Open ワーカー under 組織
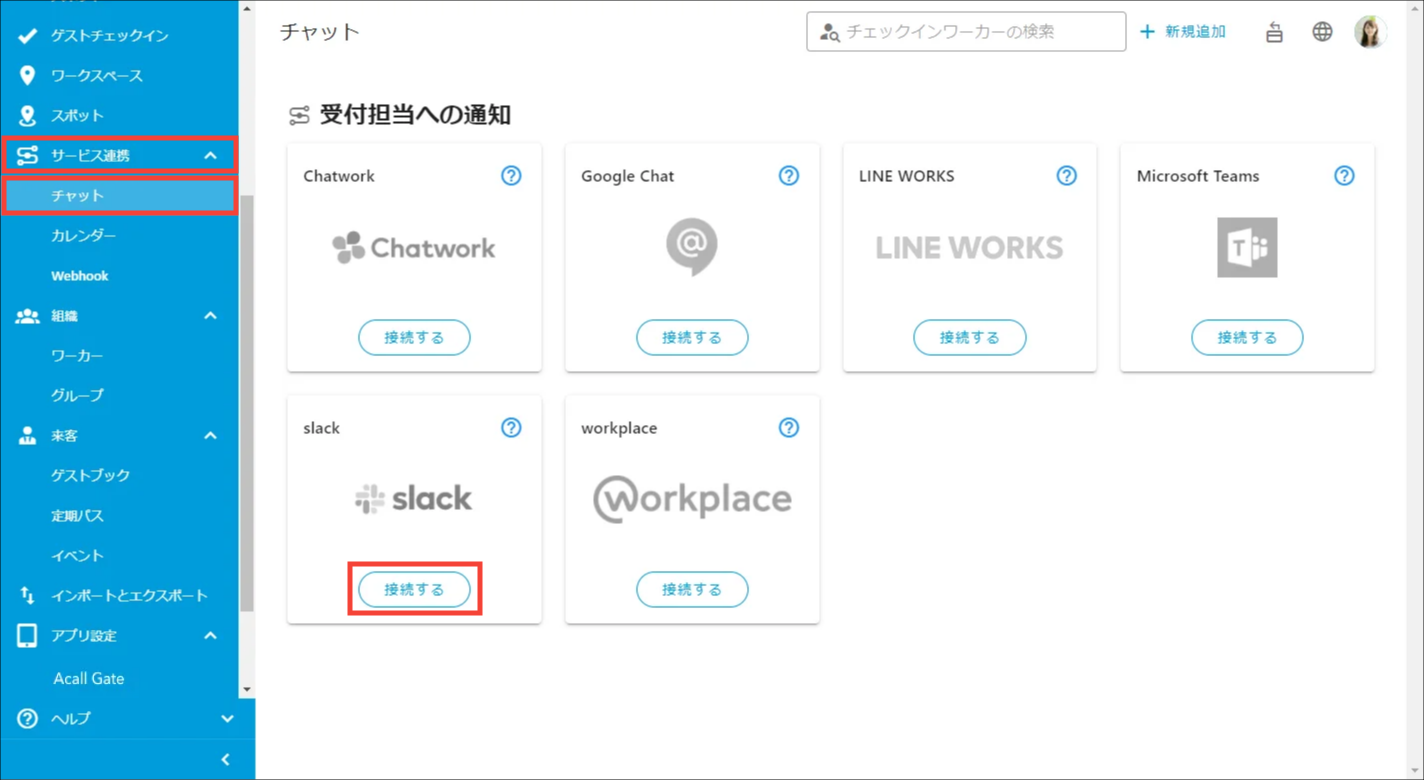Viewport: 1424px width, 780px height. 120,356
